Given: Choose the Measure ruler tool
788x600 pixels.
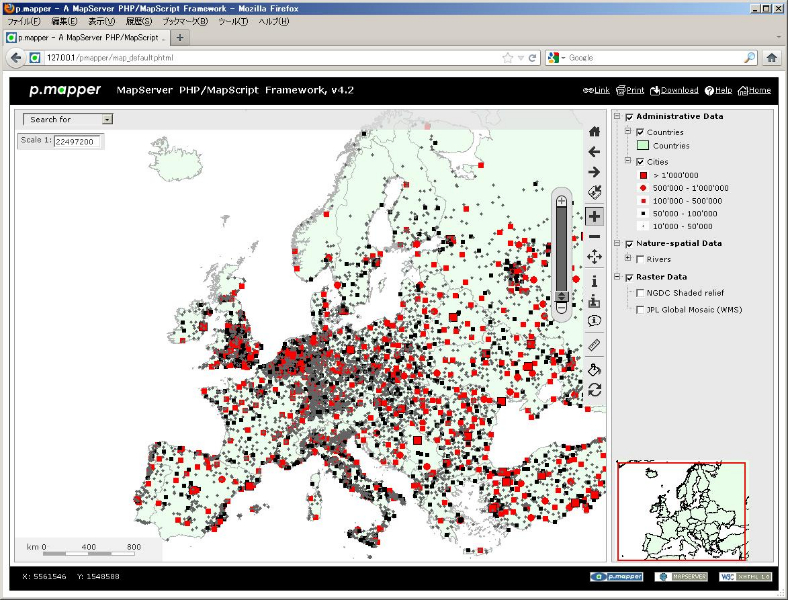Looking at the screenshot, I should pos(594,345).
